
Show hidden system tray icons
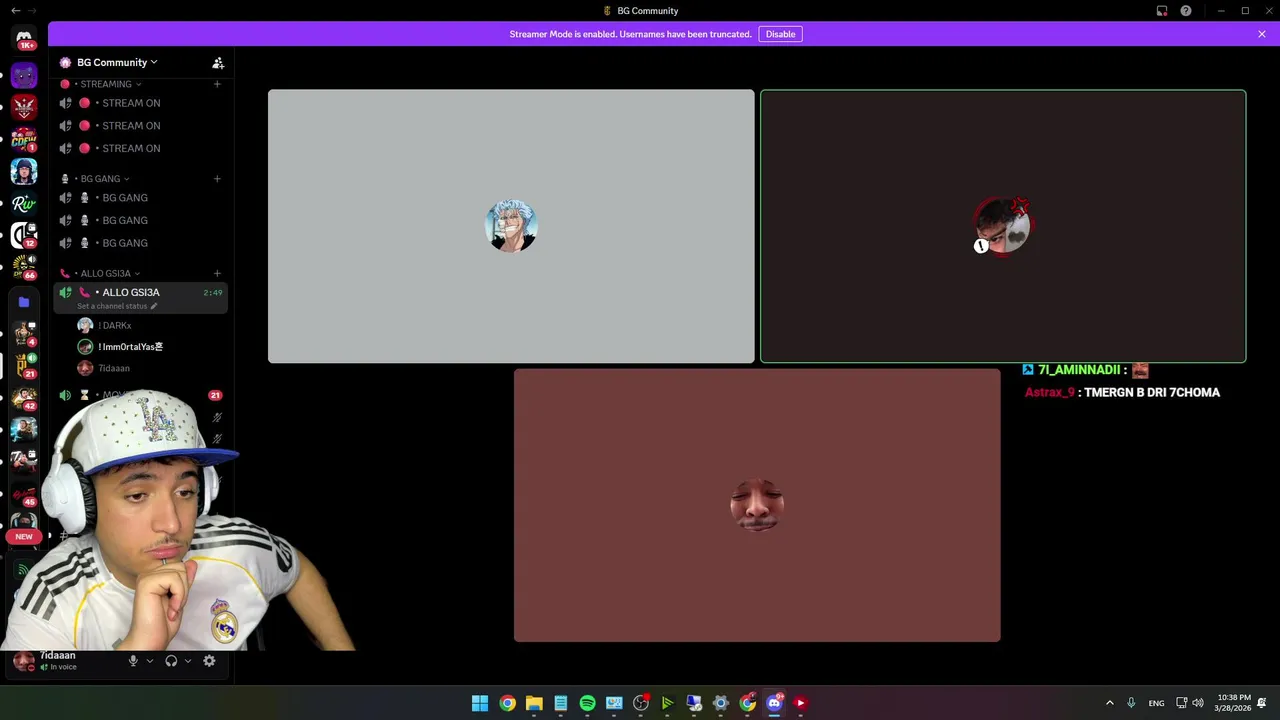coord(1109,703)
